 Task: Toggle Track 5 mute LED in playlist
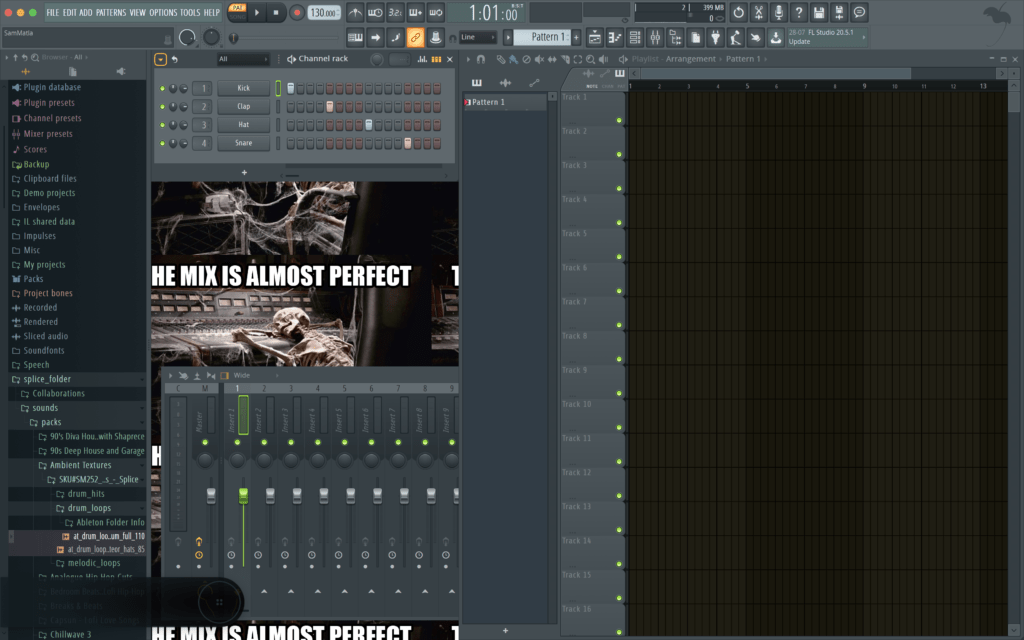click(x=619, y=257)
